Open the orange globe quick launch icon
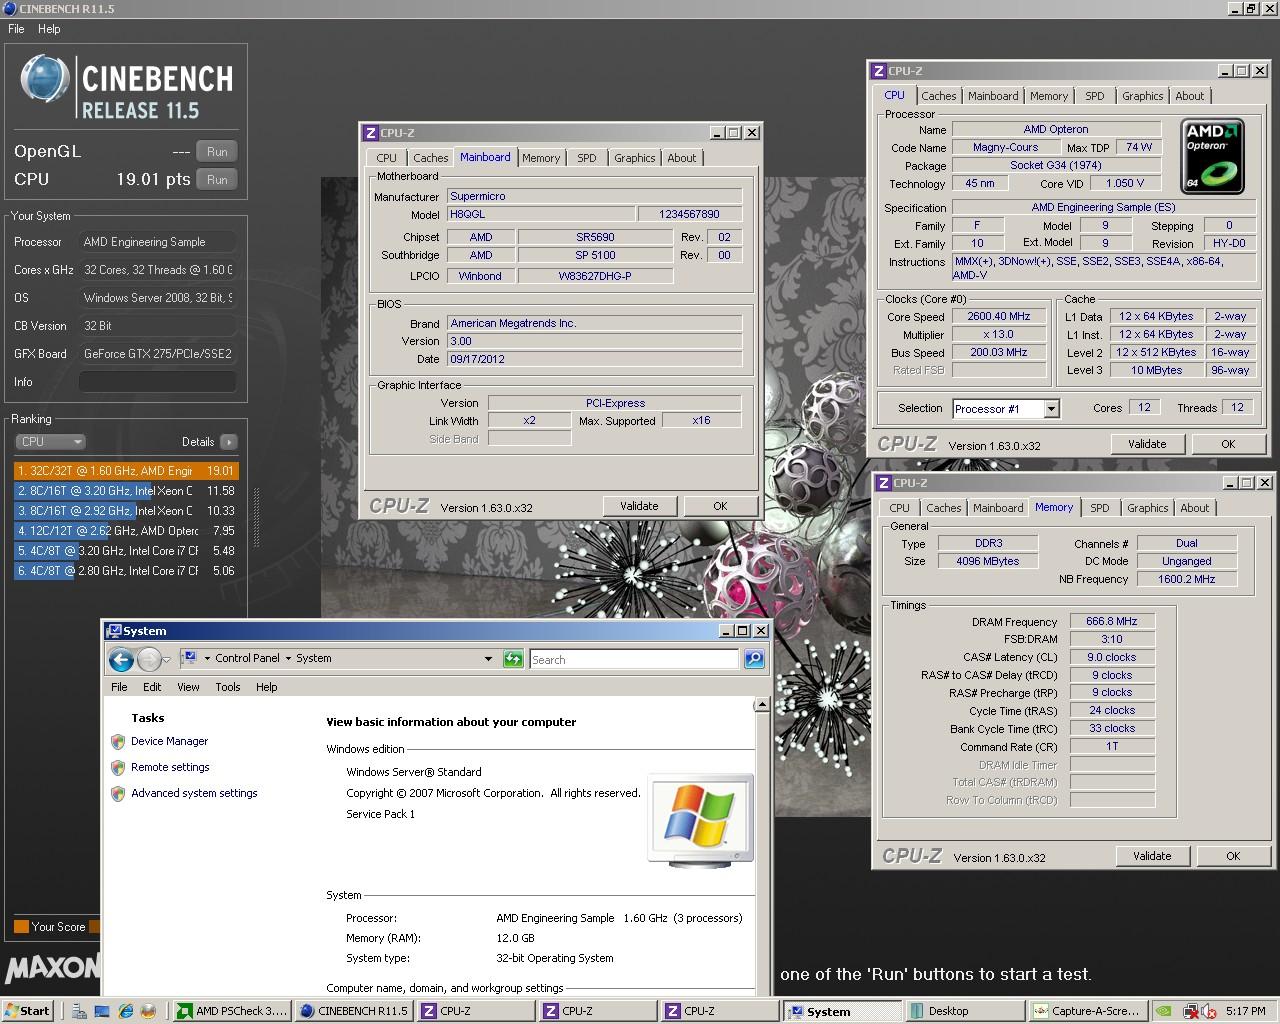 [x=148, y=1011]
